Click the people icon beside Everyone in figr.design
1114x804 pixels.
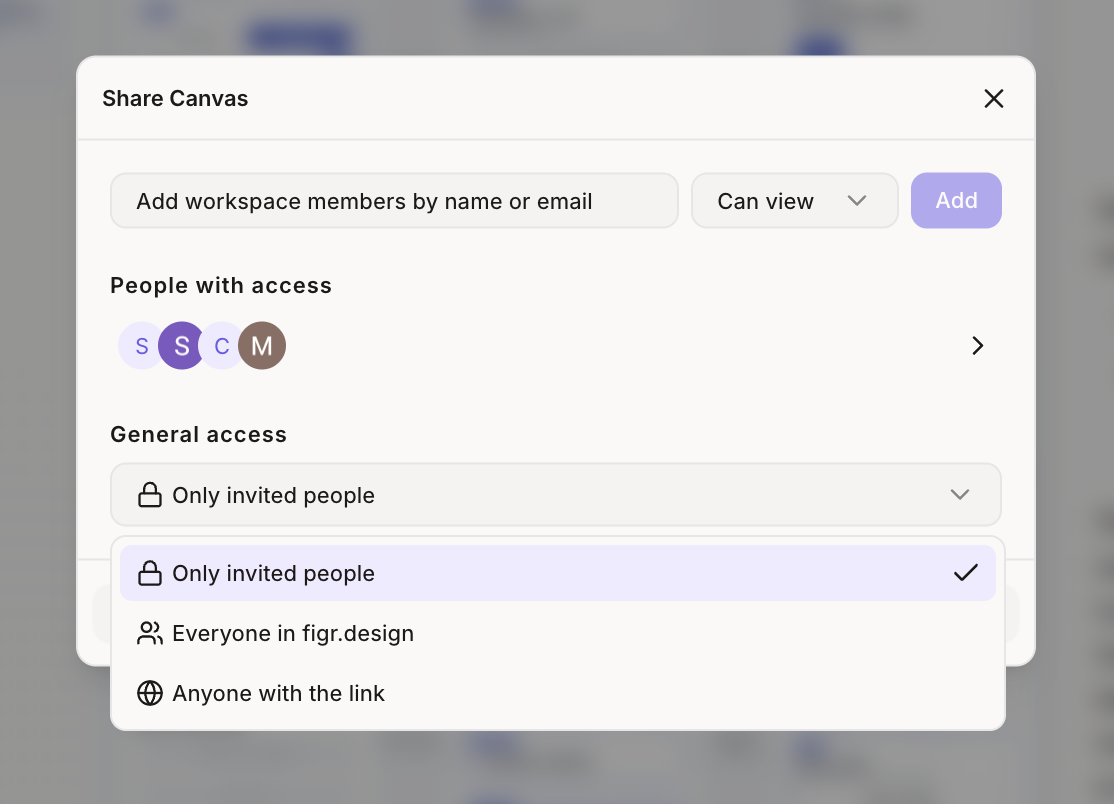point(150,633)
